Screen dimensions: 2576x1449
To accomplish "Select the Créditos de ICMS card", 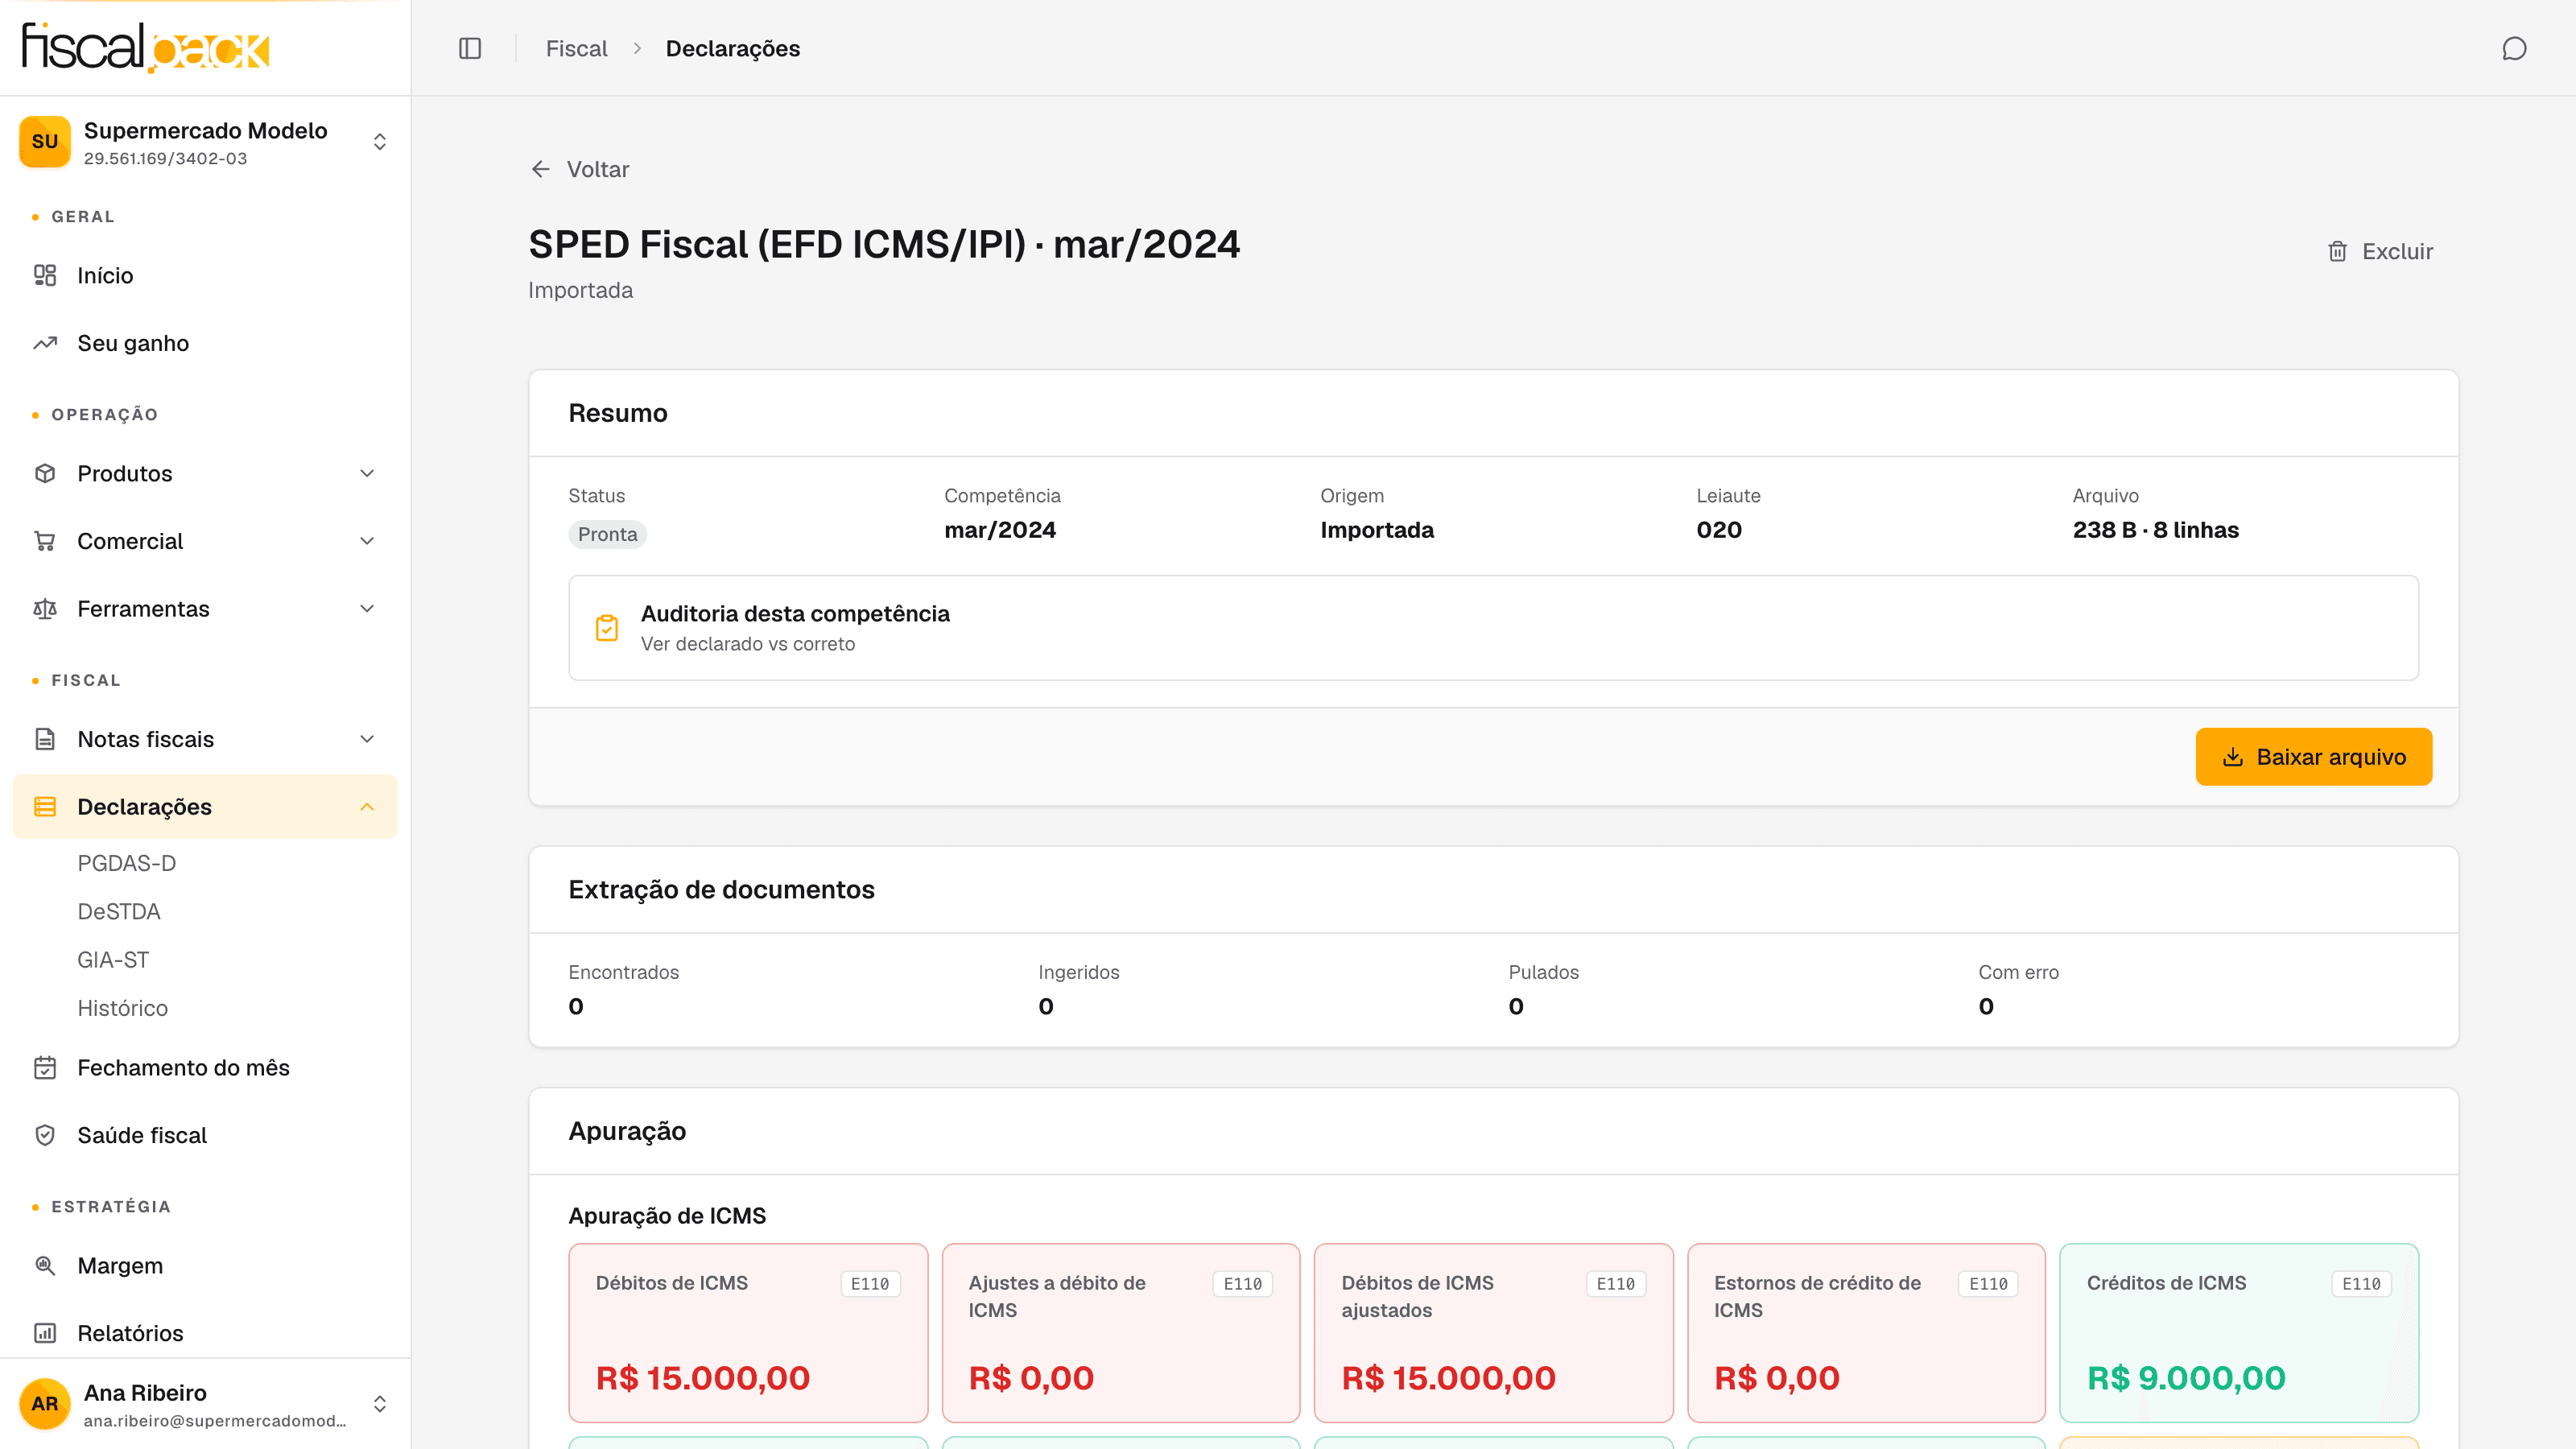I will 2239,1332.
